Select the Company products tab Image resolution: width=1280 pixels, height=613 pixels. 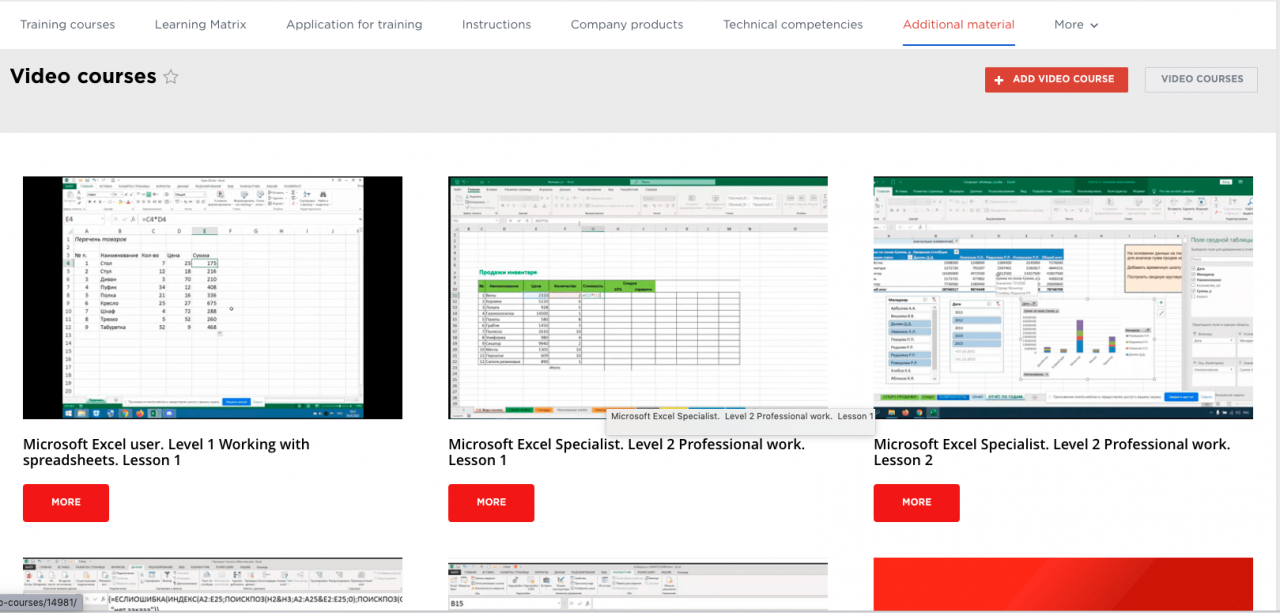(x=627, y=24)
